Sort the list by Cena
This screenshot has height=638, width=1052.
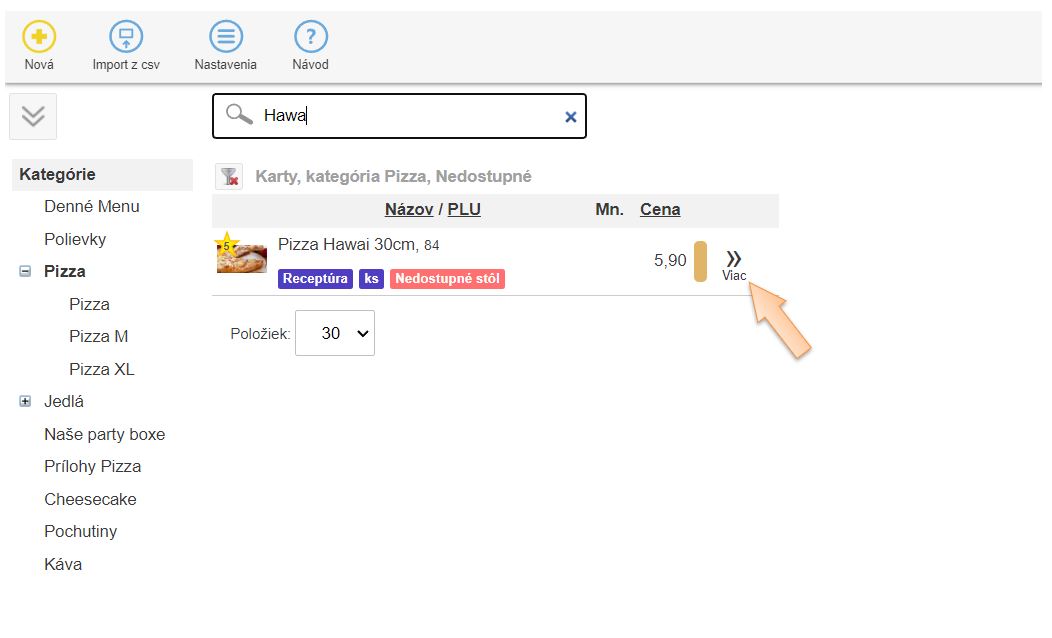(x=660, y=209)
